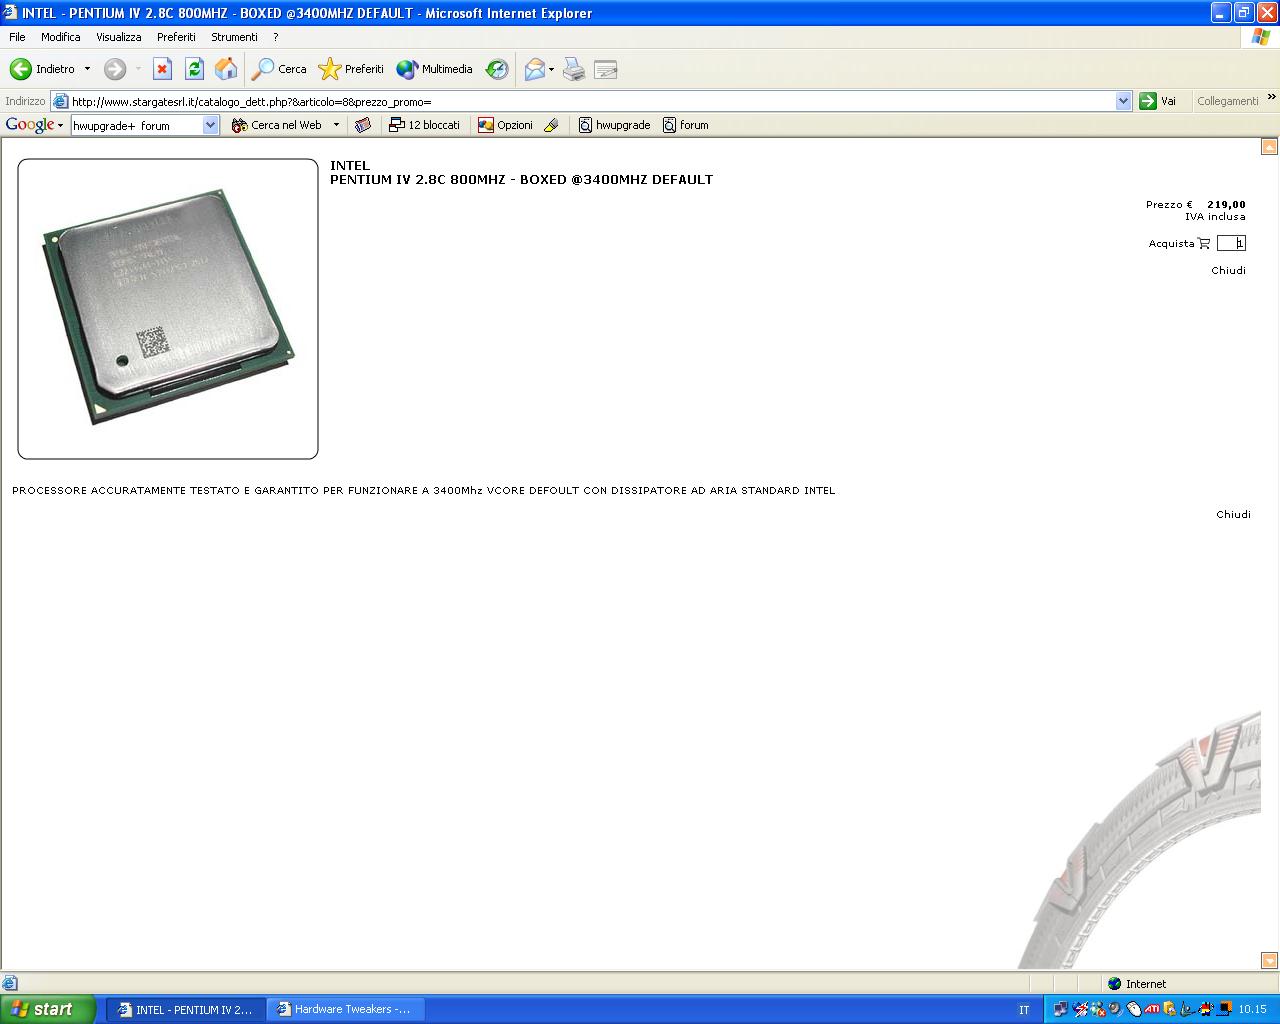Open the Strumenti menu
This screenshot has height=1024, width=1280.
tap(234, 37)
